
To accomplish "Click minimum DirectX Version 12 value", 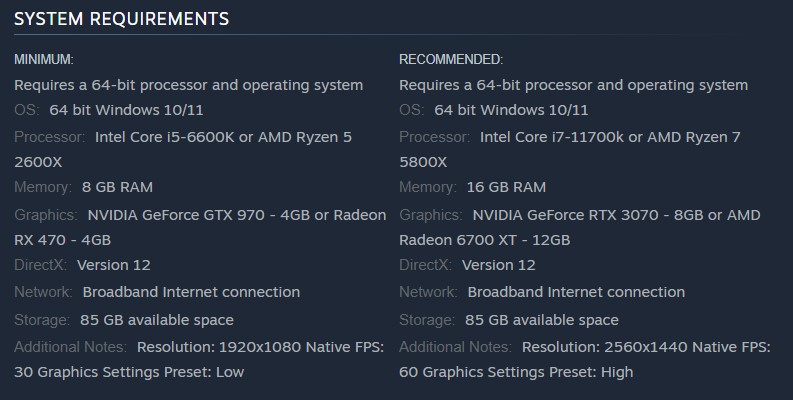I will click(x=114, y=265).
